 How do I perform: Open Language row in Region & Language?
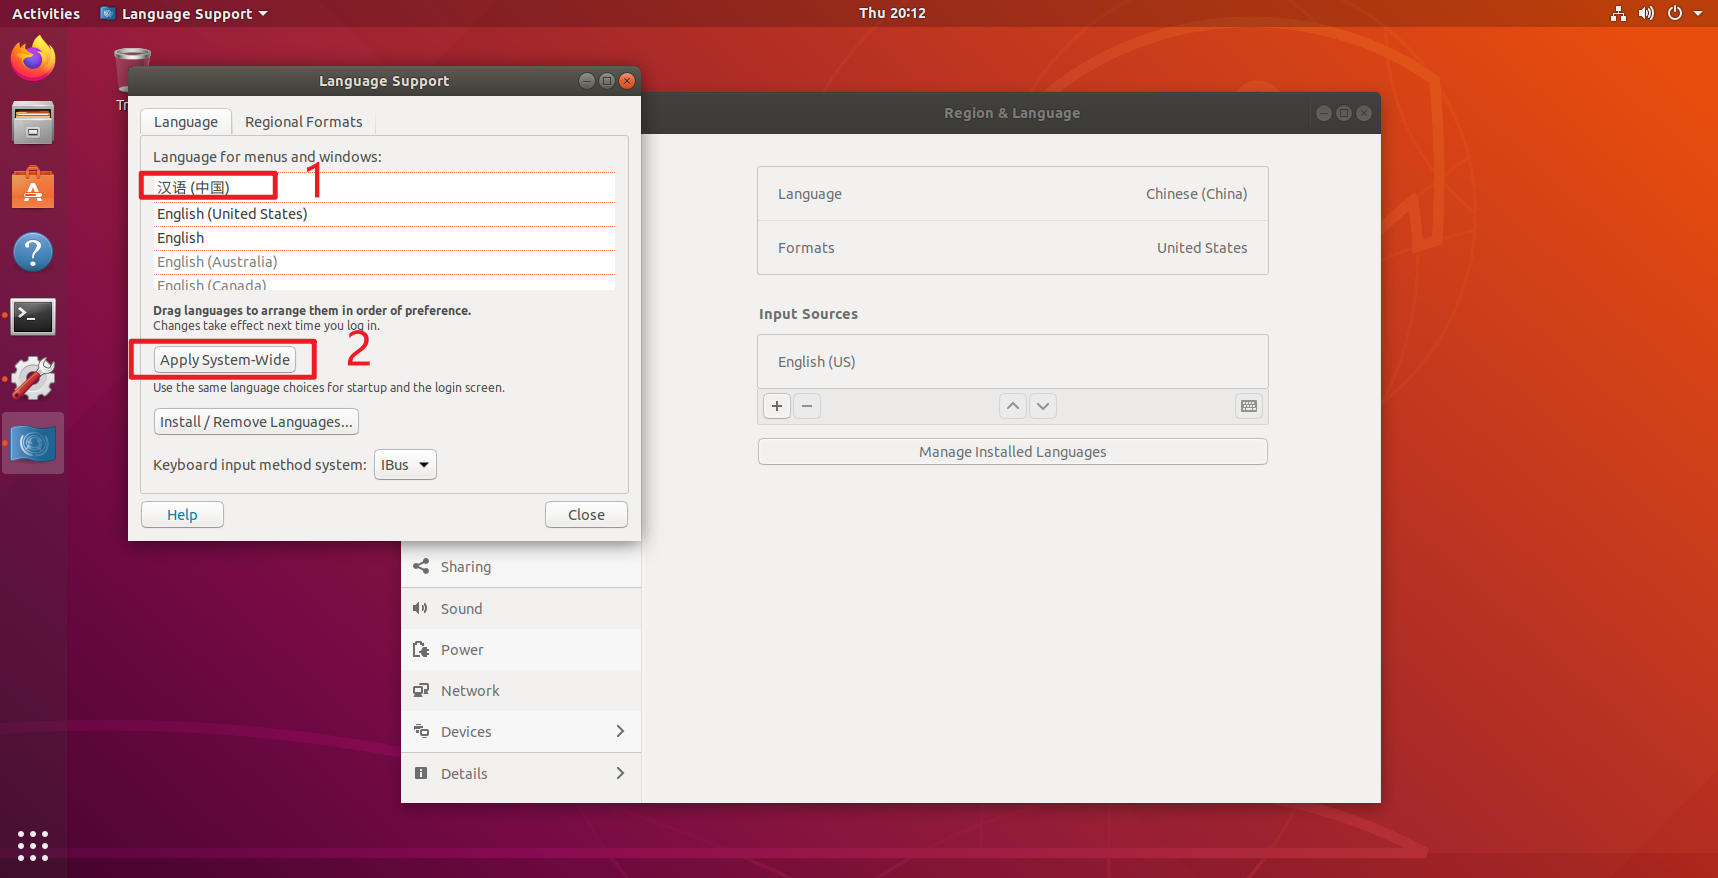click(1013, 194)
